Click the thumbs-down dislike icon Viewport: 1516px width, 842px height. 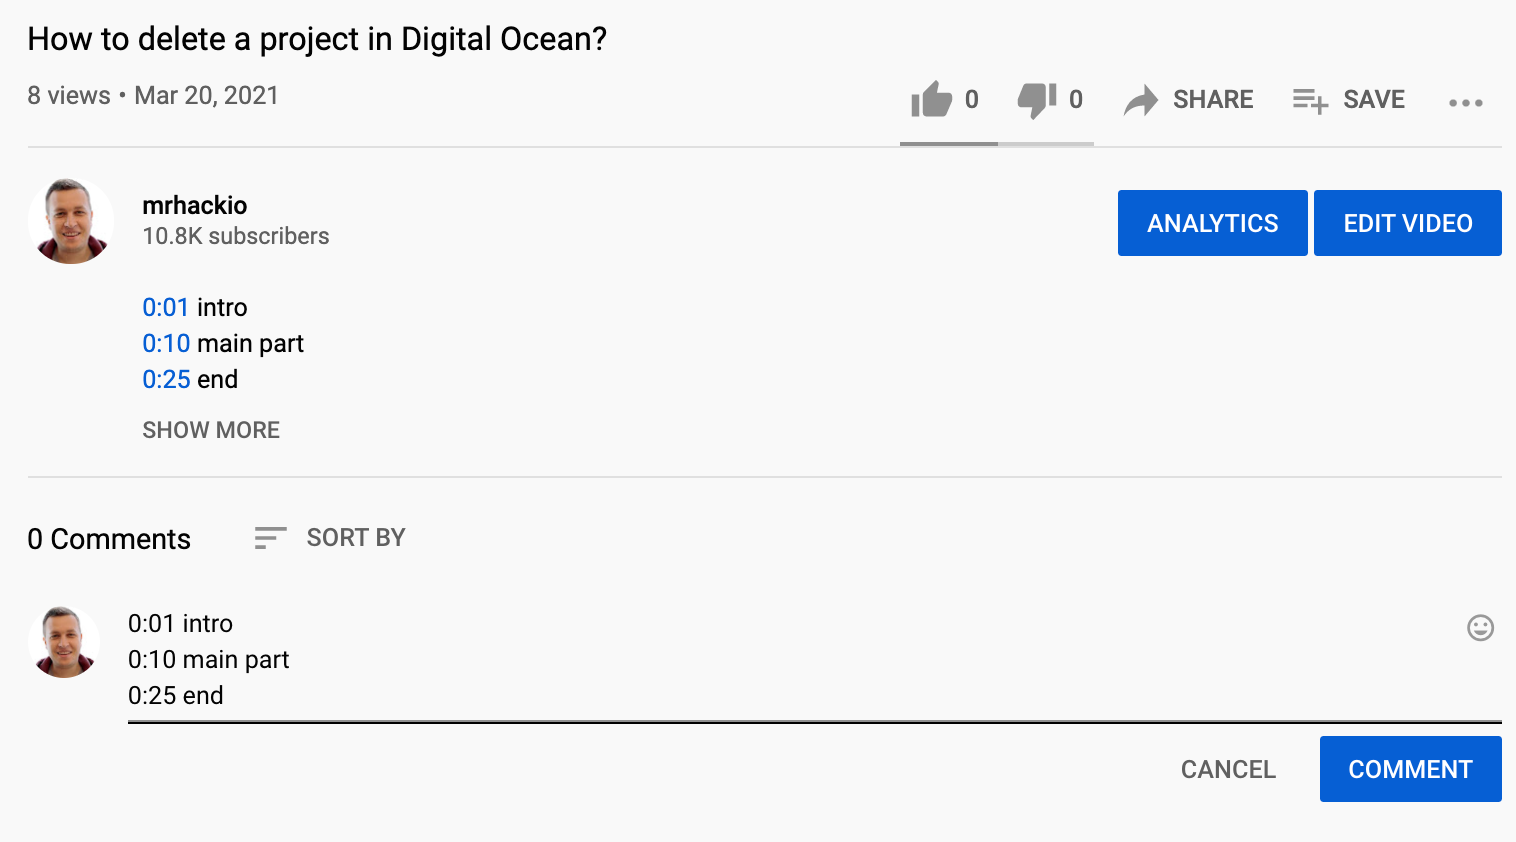(x=1037, y=99)
